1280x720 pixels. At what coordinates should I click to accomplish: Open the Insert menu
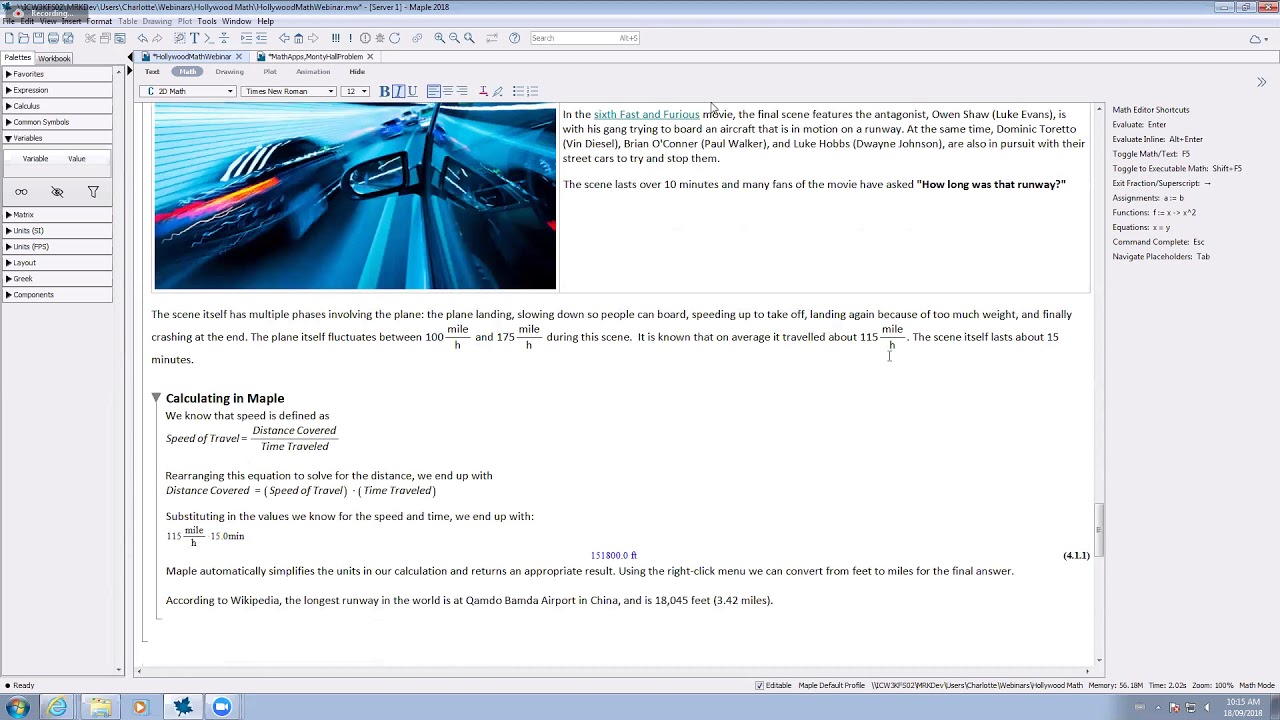(71, 21)
